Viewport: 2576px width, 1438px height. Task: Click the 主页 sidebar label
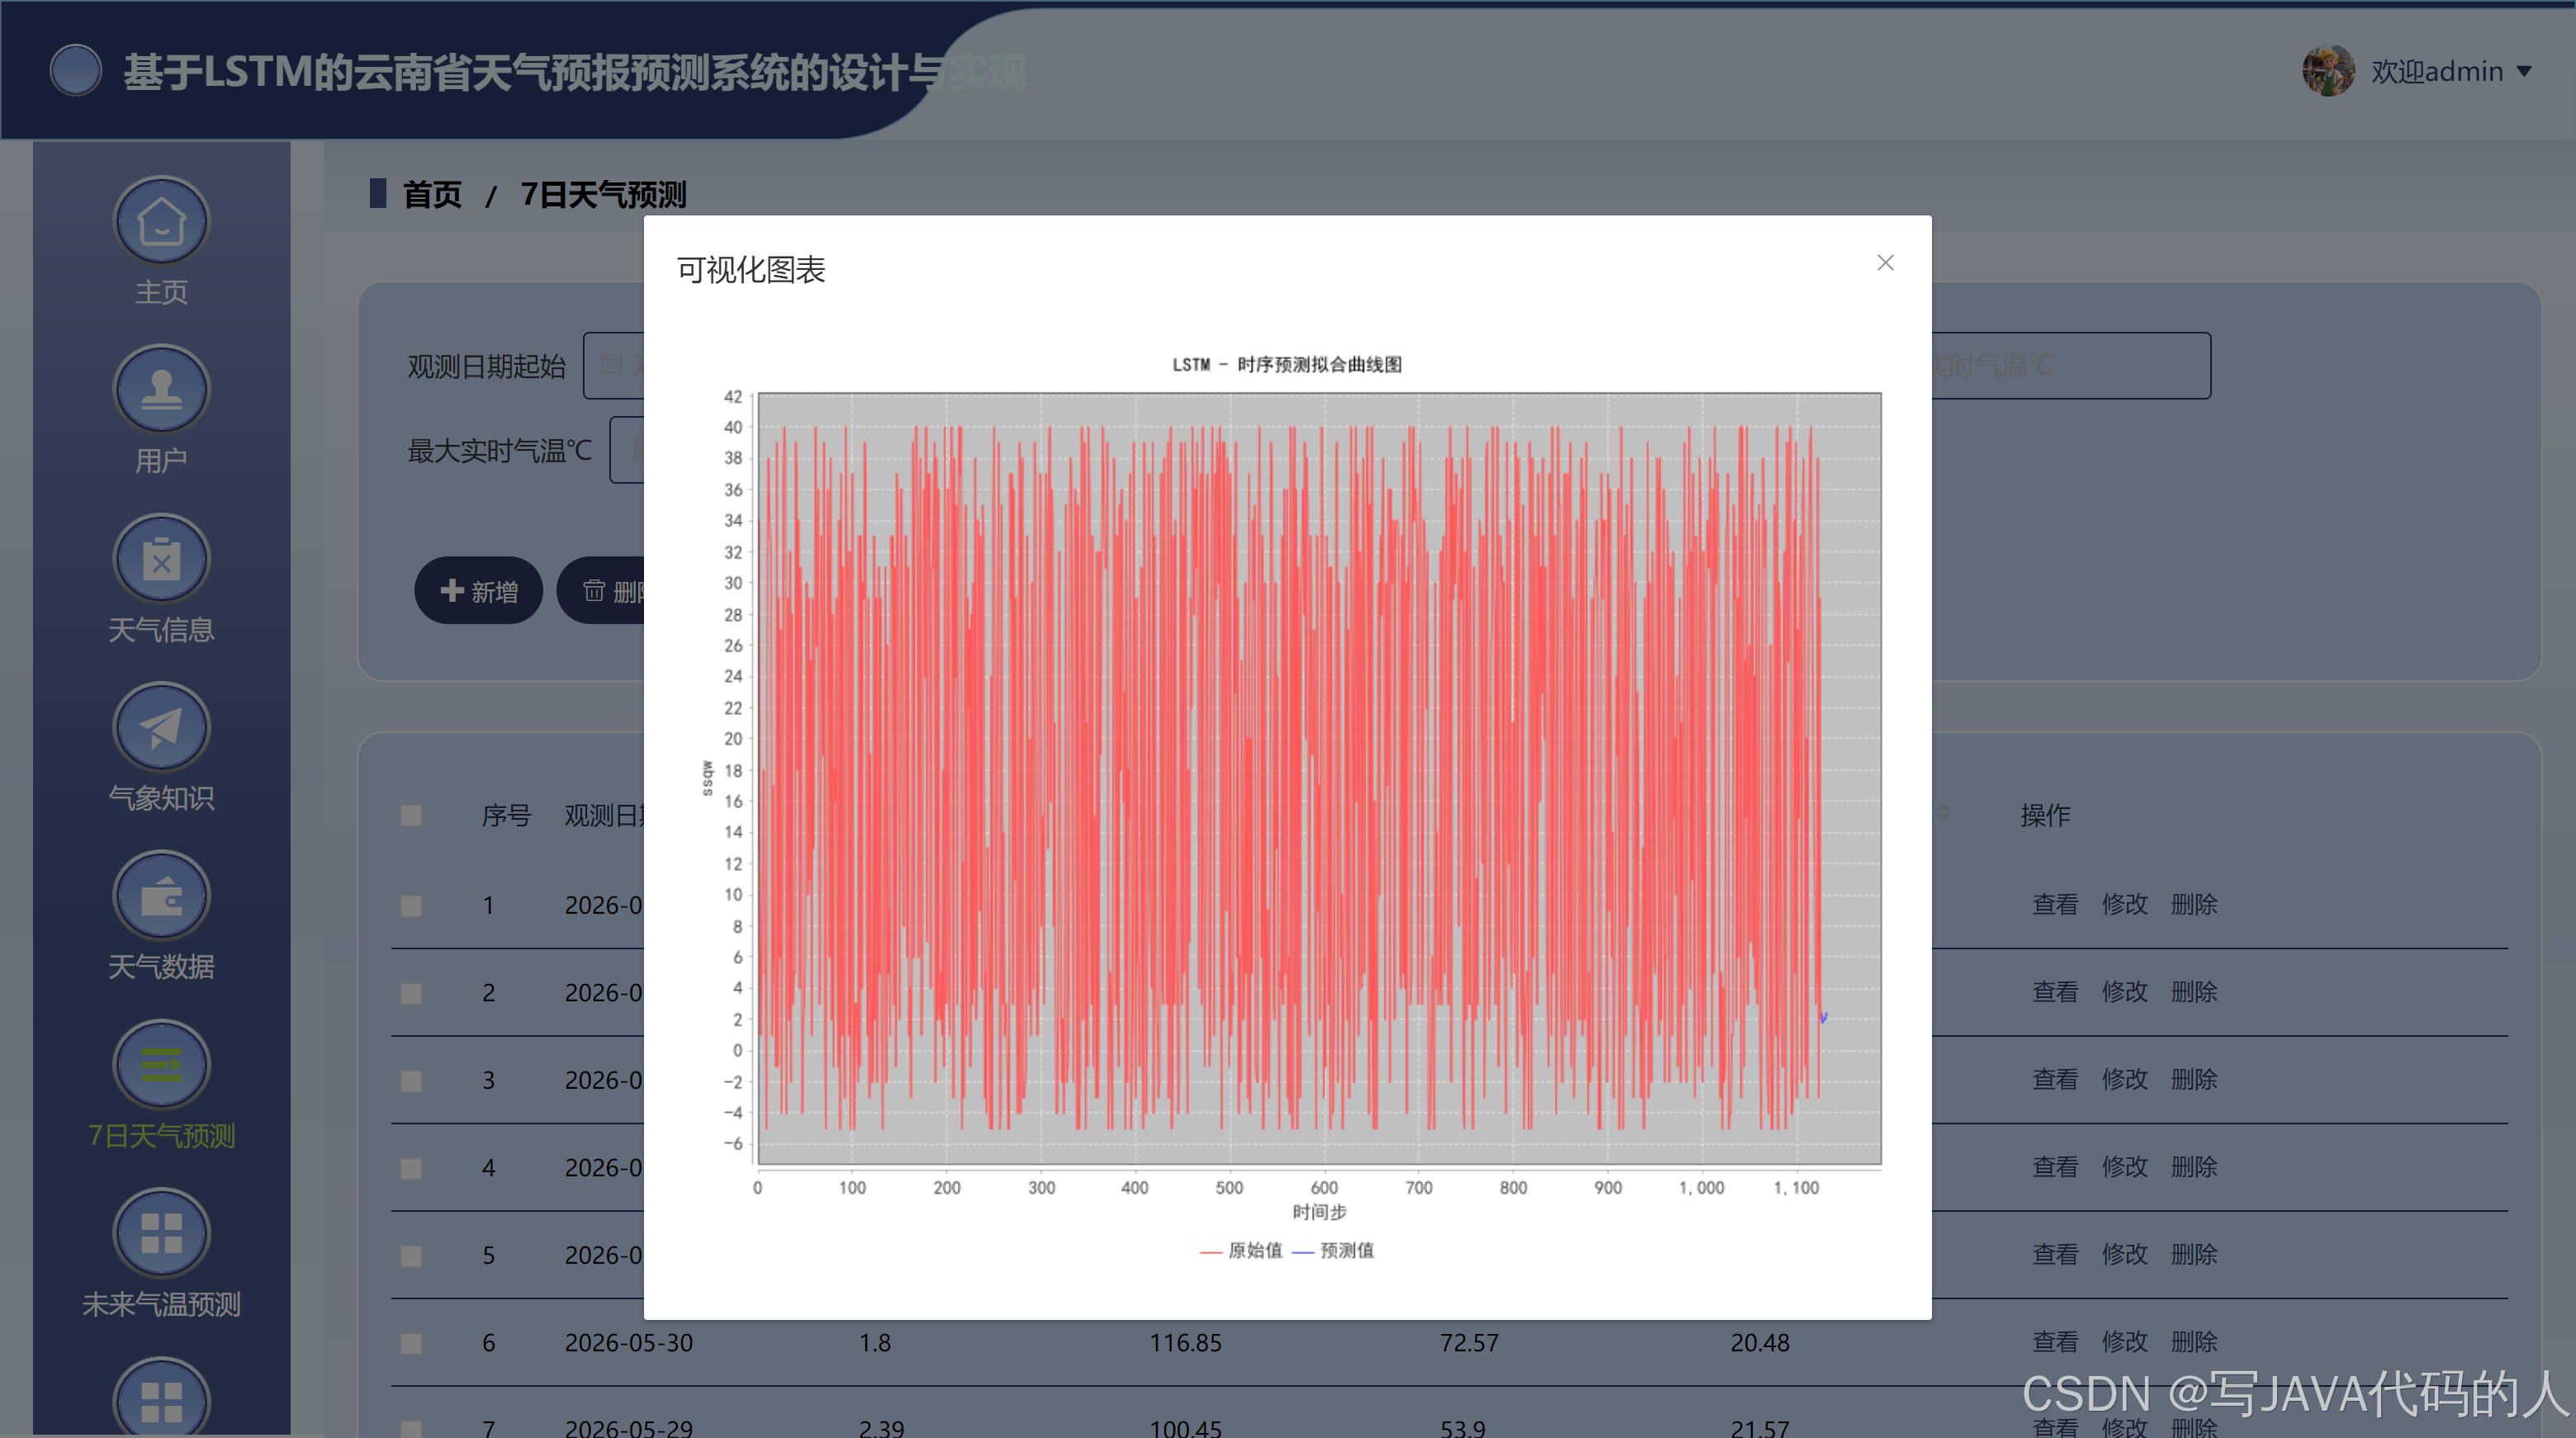161,293
